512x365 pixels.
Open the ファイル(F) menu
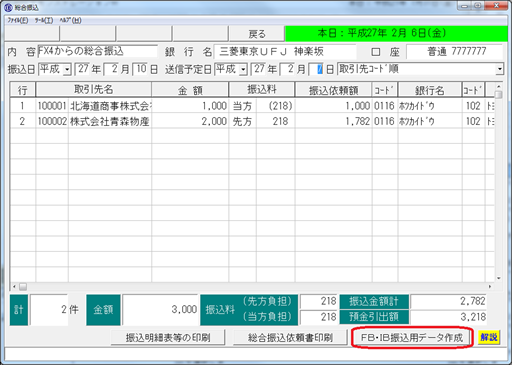click(x=18, y=20)
